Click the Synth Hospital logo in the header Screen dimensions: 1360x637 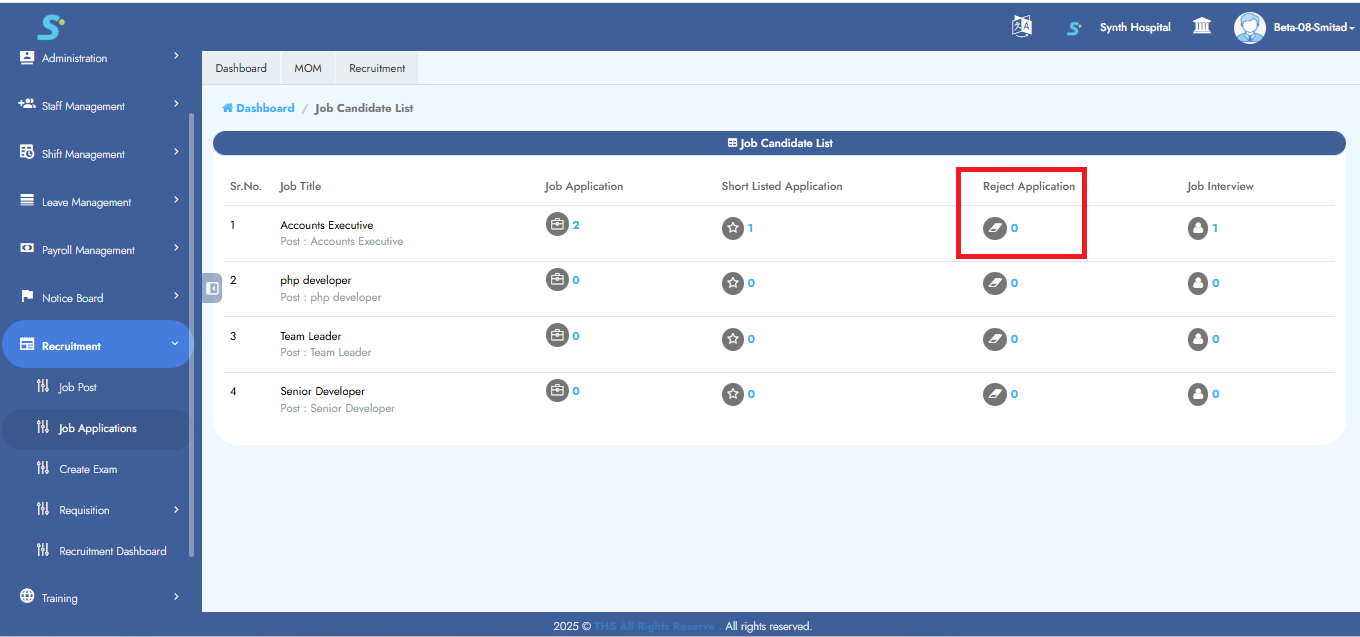coord(1074,27)
